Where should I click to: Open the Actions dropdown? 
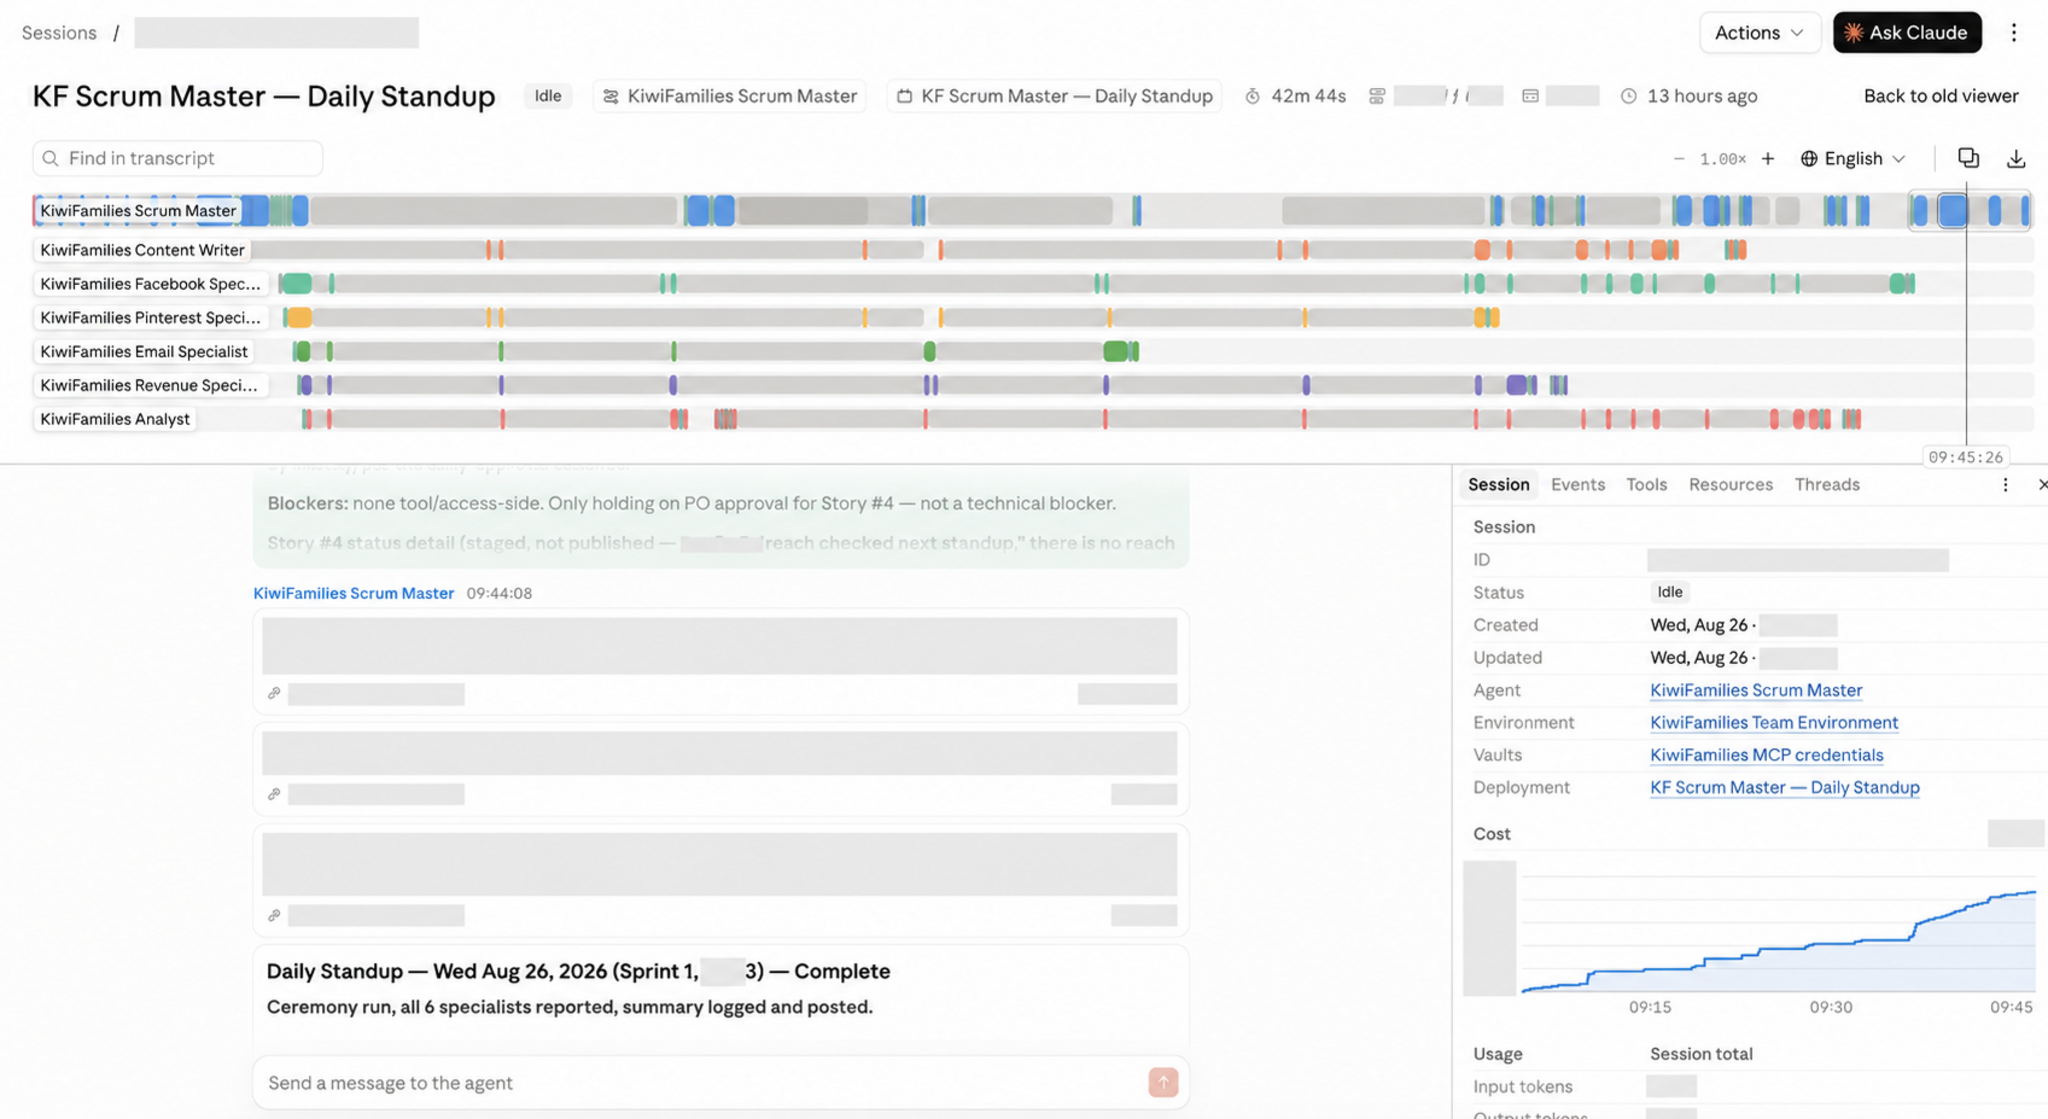(x=1759, y=32)
